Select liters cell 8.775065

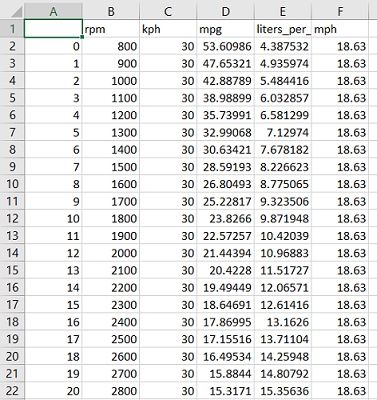point(283,184)
